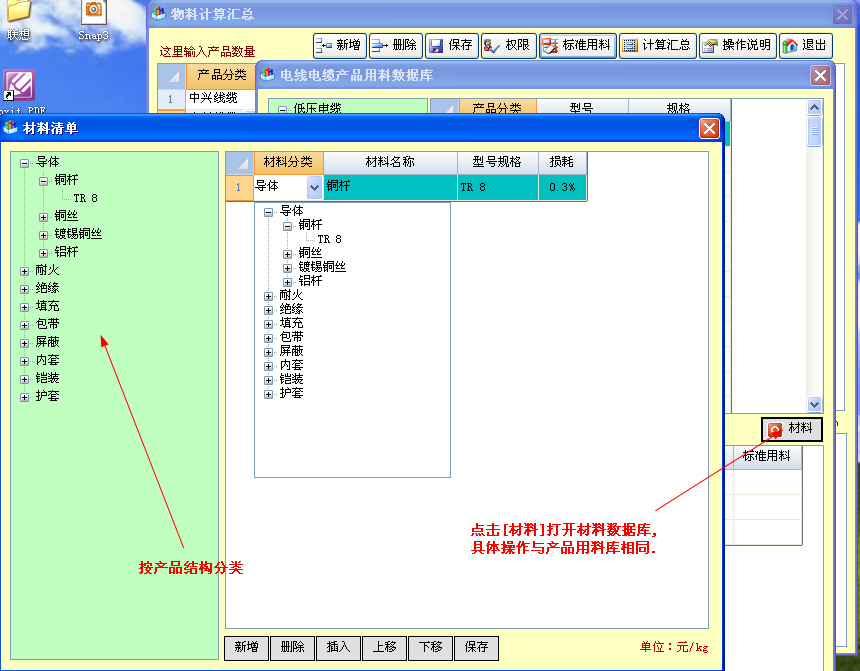860x671 pixels.
Task: Click the 退出 exit toolbar button
Action: (x=805, y=45)
